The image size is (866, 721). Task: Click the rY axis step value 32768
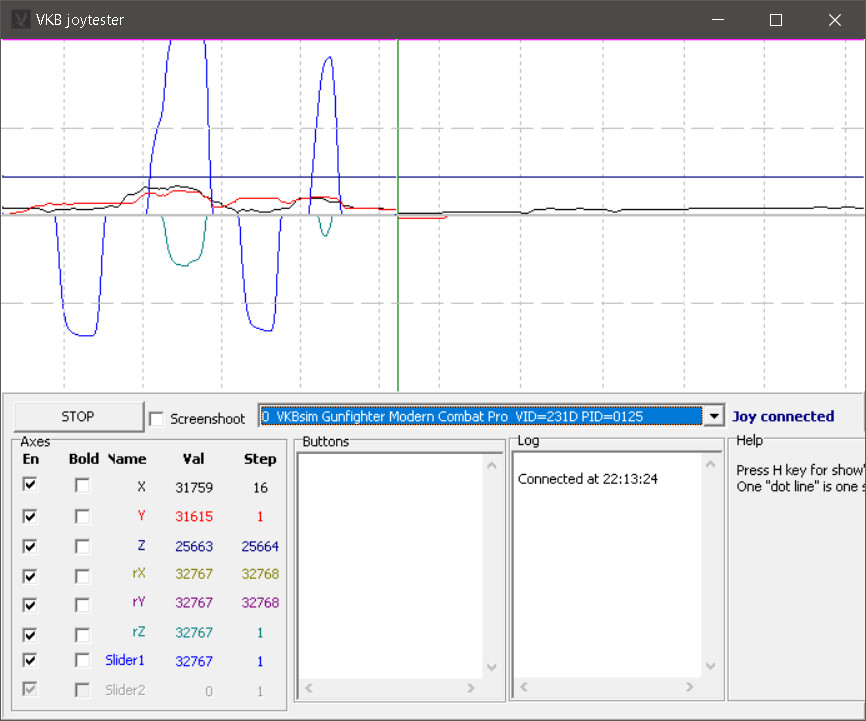coord(260,603)
